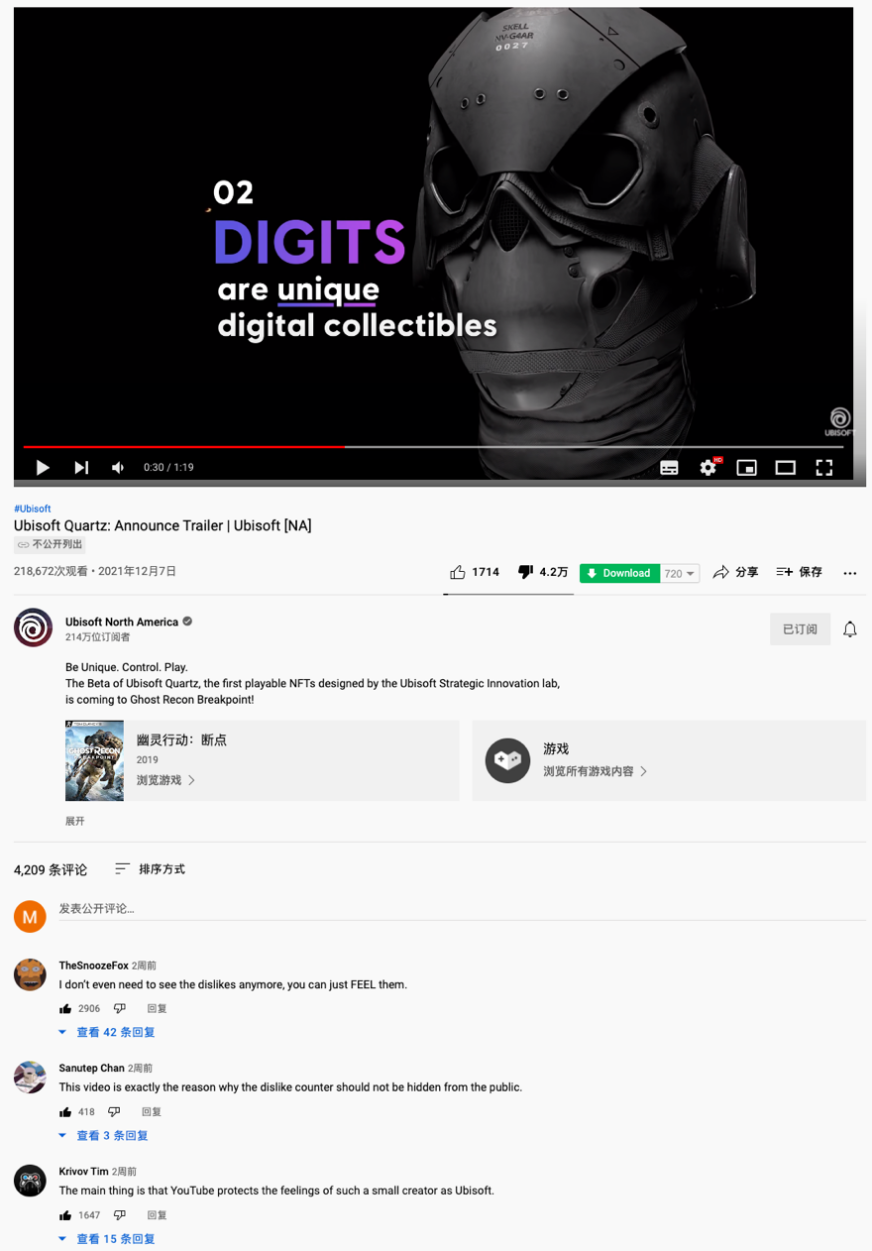Enable miniplayer mode icon
The height and width of the screenshot is (1251, 872).
tap(747, 467)
